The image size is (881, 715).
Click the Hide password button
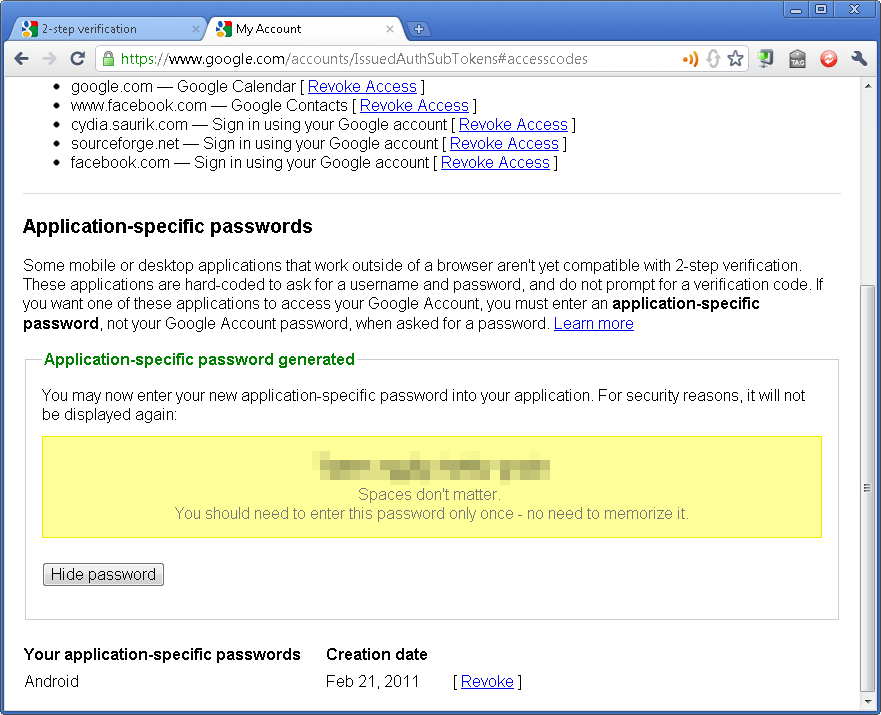click(x=103, y=575)
